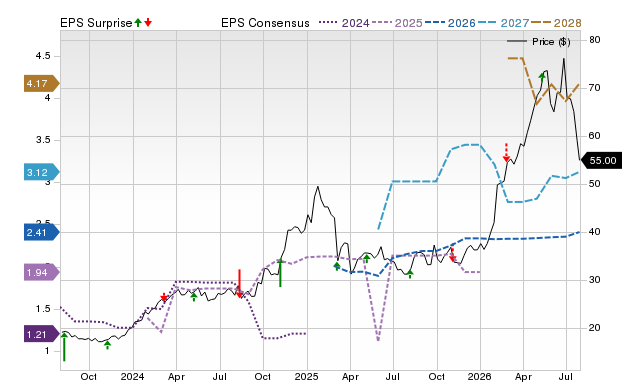Click the 70 price axis label
Viewport: 640px width, 382px height.
point(595,88)
